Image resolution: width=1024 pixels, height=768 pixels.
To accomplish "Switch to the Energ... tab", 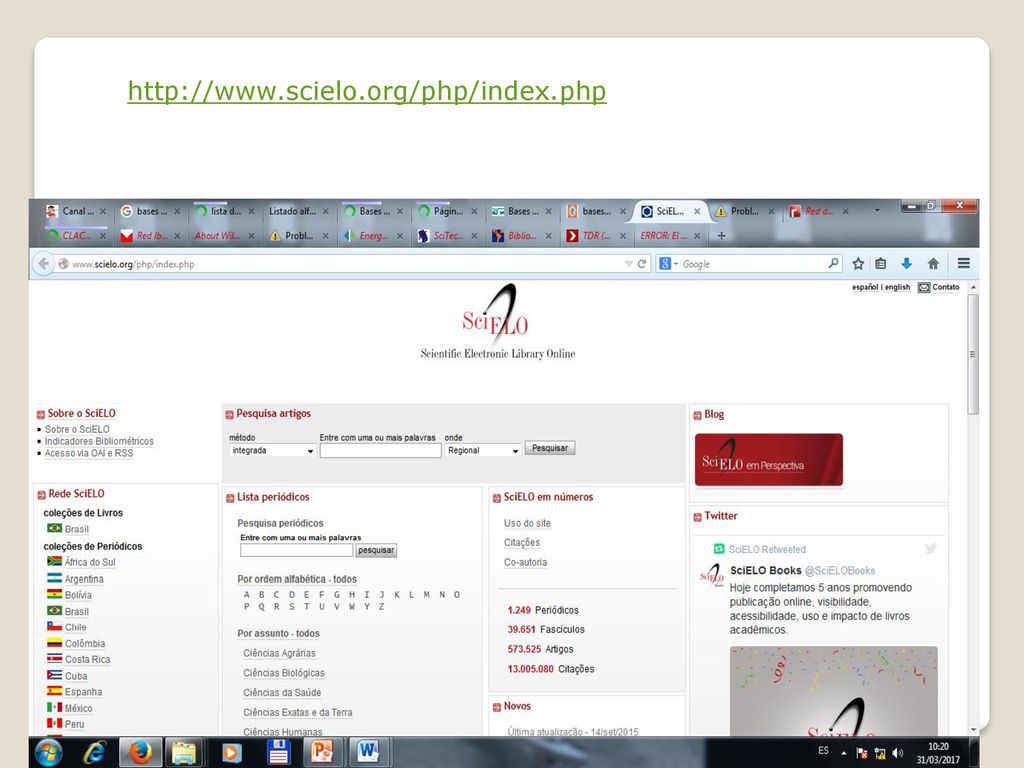I will 373,236.
